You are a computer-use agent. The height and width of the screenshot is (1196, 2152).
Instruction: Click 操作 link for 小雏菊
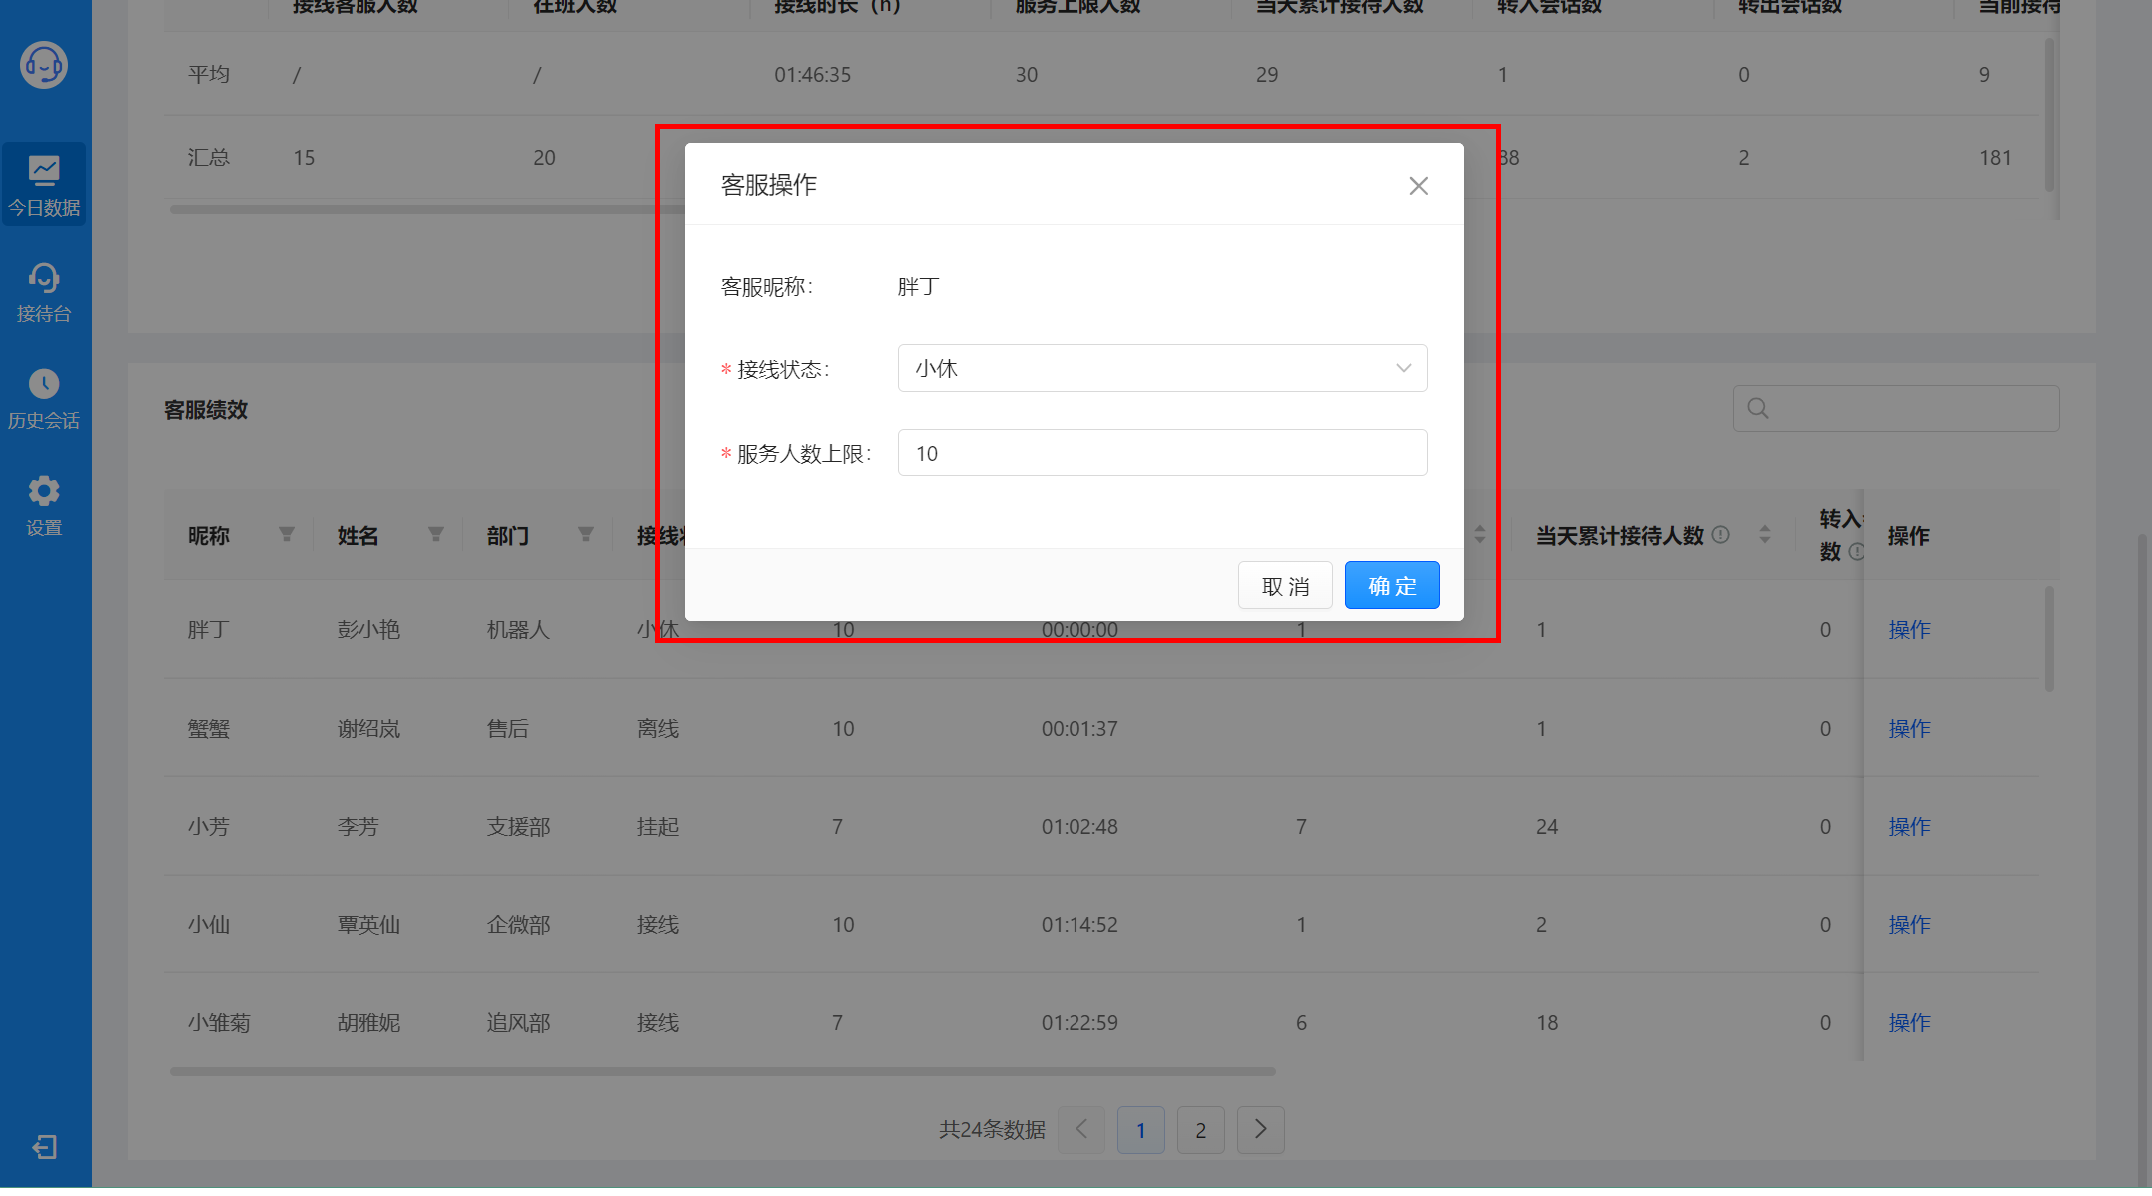[x=1909, y=1023]
